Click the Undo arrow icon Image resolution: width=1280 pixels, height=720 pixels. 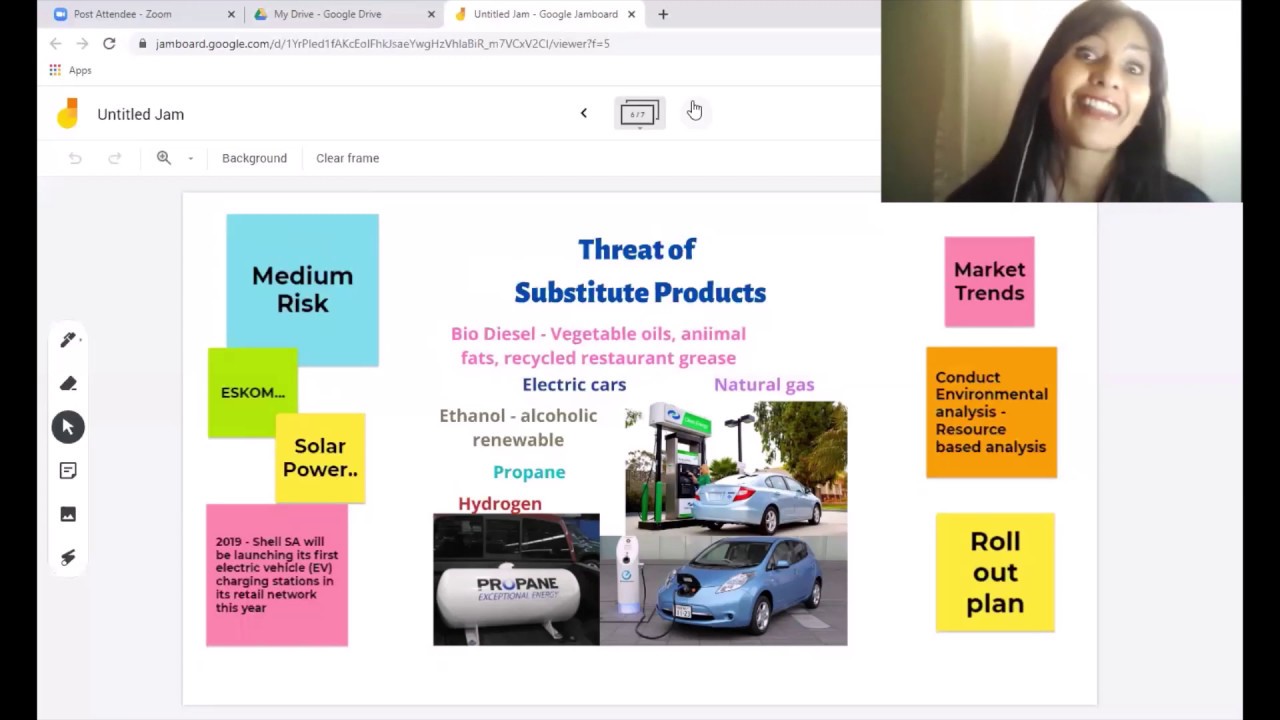(75, 158)
